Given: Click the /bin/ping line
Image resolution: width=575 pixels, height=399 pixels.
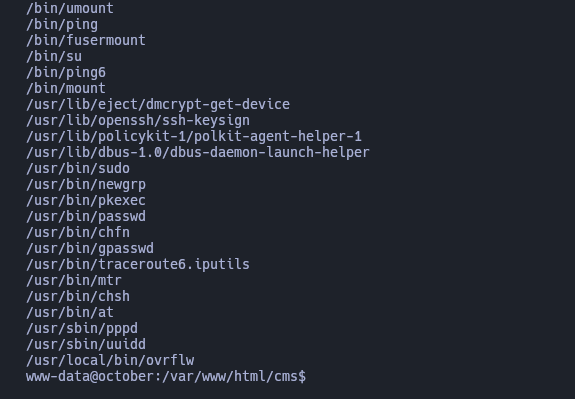Looking at the screenshot, I should [62, 24].
